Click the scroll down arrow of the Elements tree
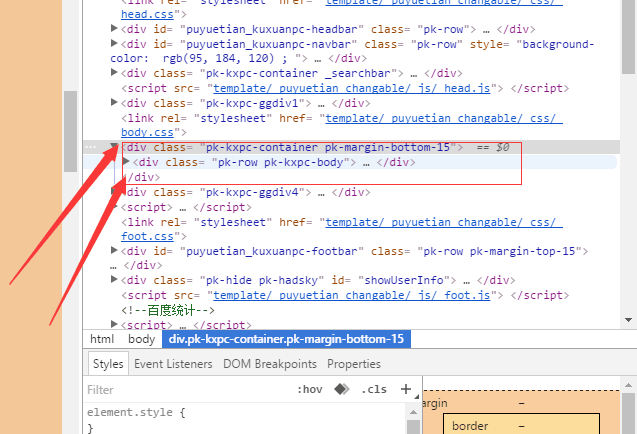Viewport: 637px width, 434px height. click(628, 320)
